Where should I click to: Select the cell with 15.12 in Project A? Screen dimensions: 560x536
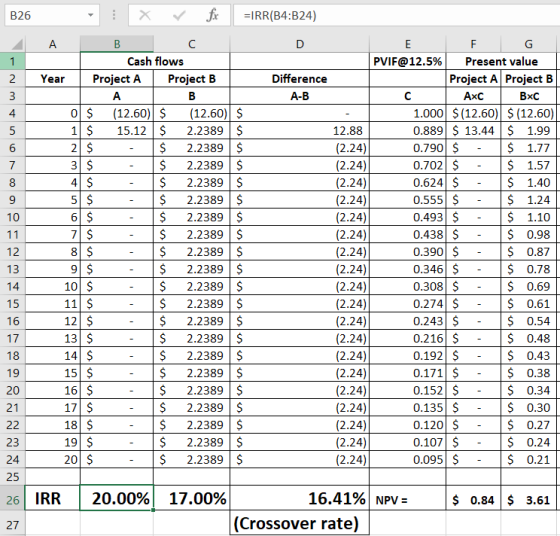point(117,131)
